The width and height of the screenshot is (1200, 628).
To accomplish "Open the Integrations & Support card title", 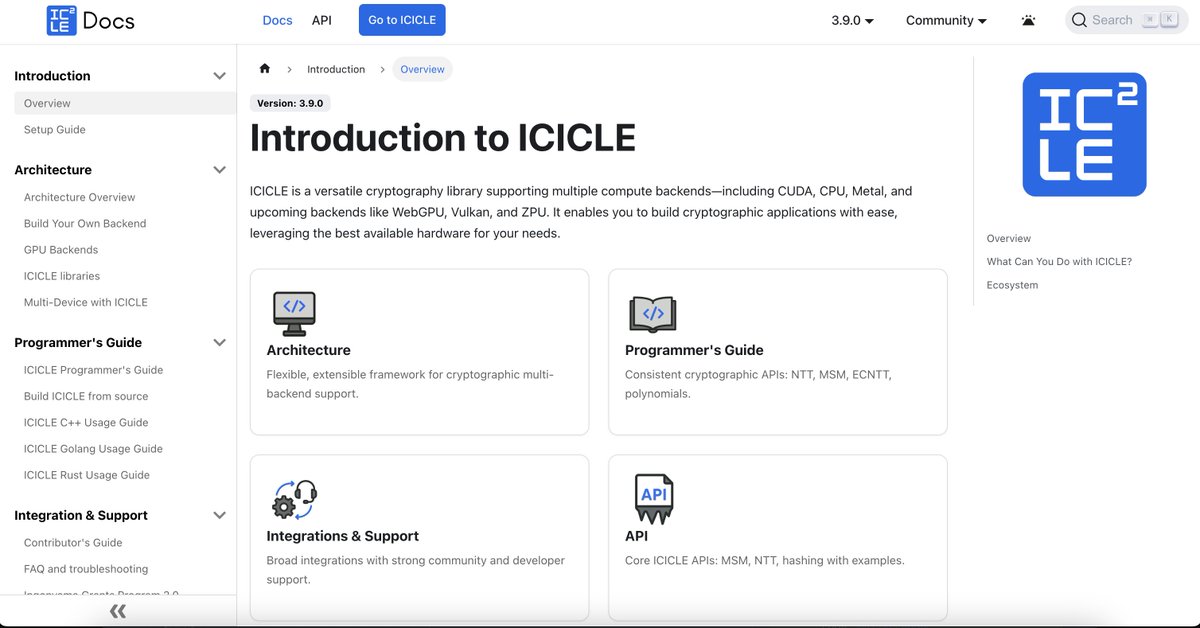I will [x=342, y=536].
